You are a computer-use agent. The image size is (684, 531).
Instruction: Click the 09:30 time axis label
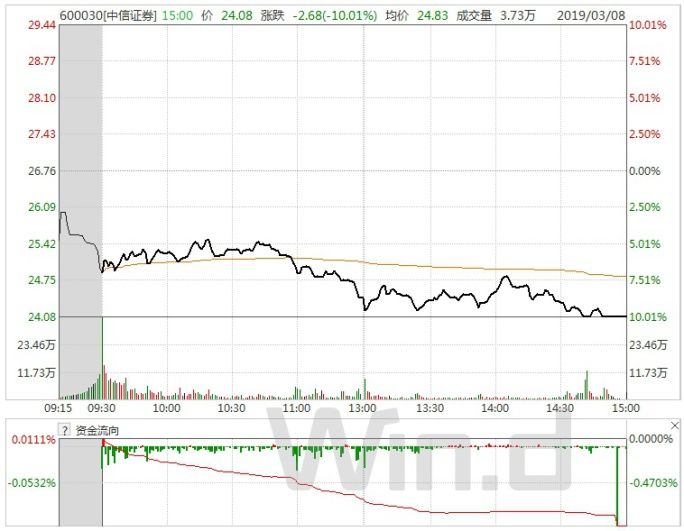coord(102,408)
